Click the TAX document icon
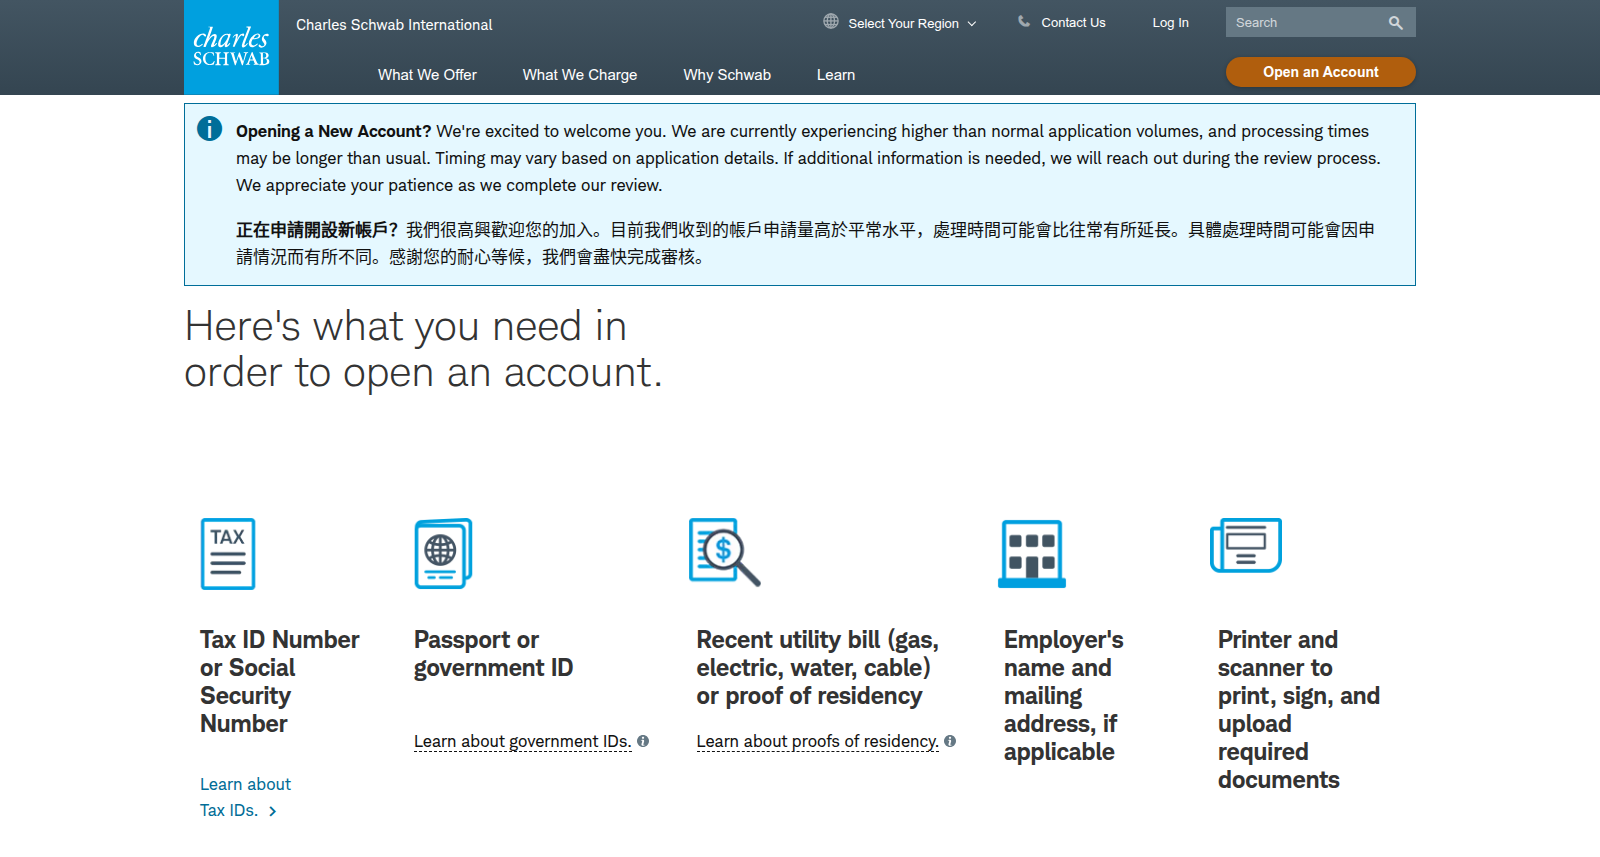1600x857 pixels. coord(228,554)
